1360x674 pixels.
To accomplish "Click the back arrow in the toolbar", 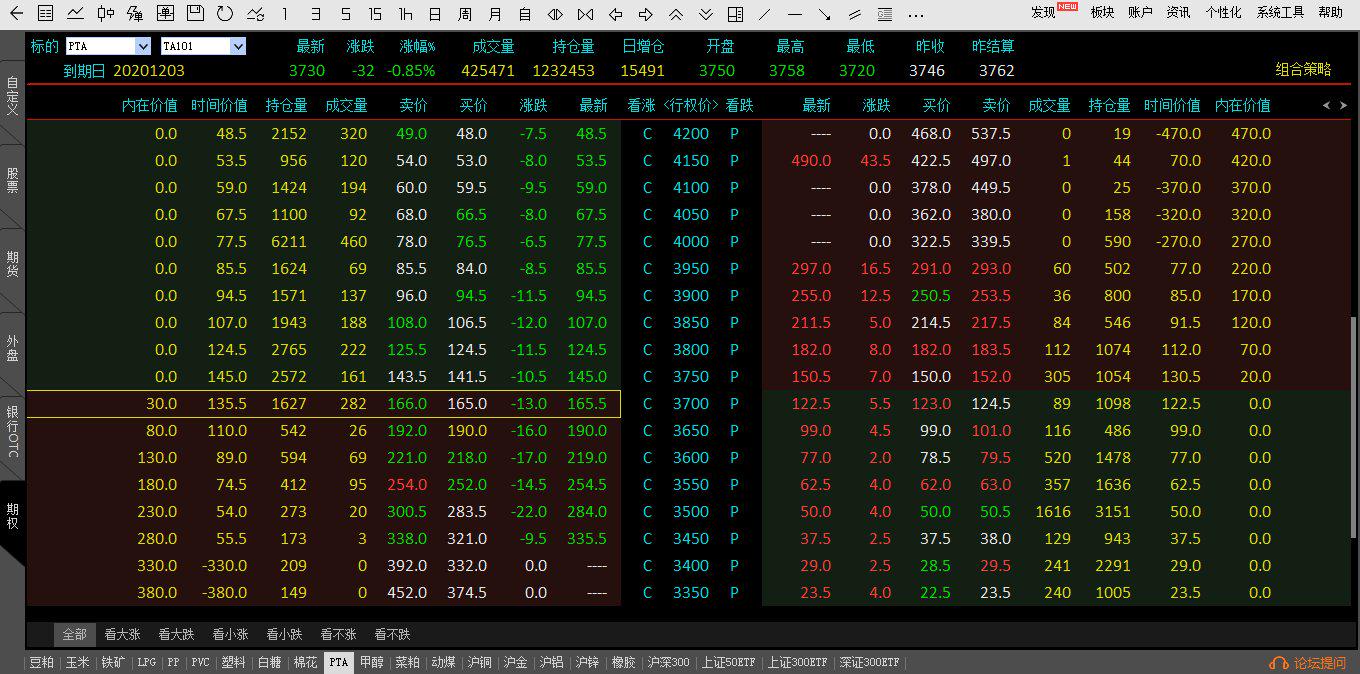I will click(16, 14).
